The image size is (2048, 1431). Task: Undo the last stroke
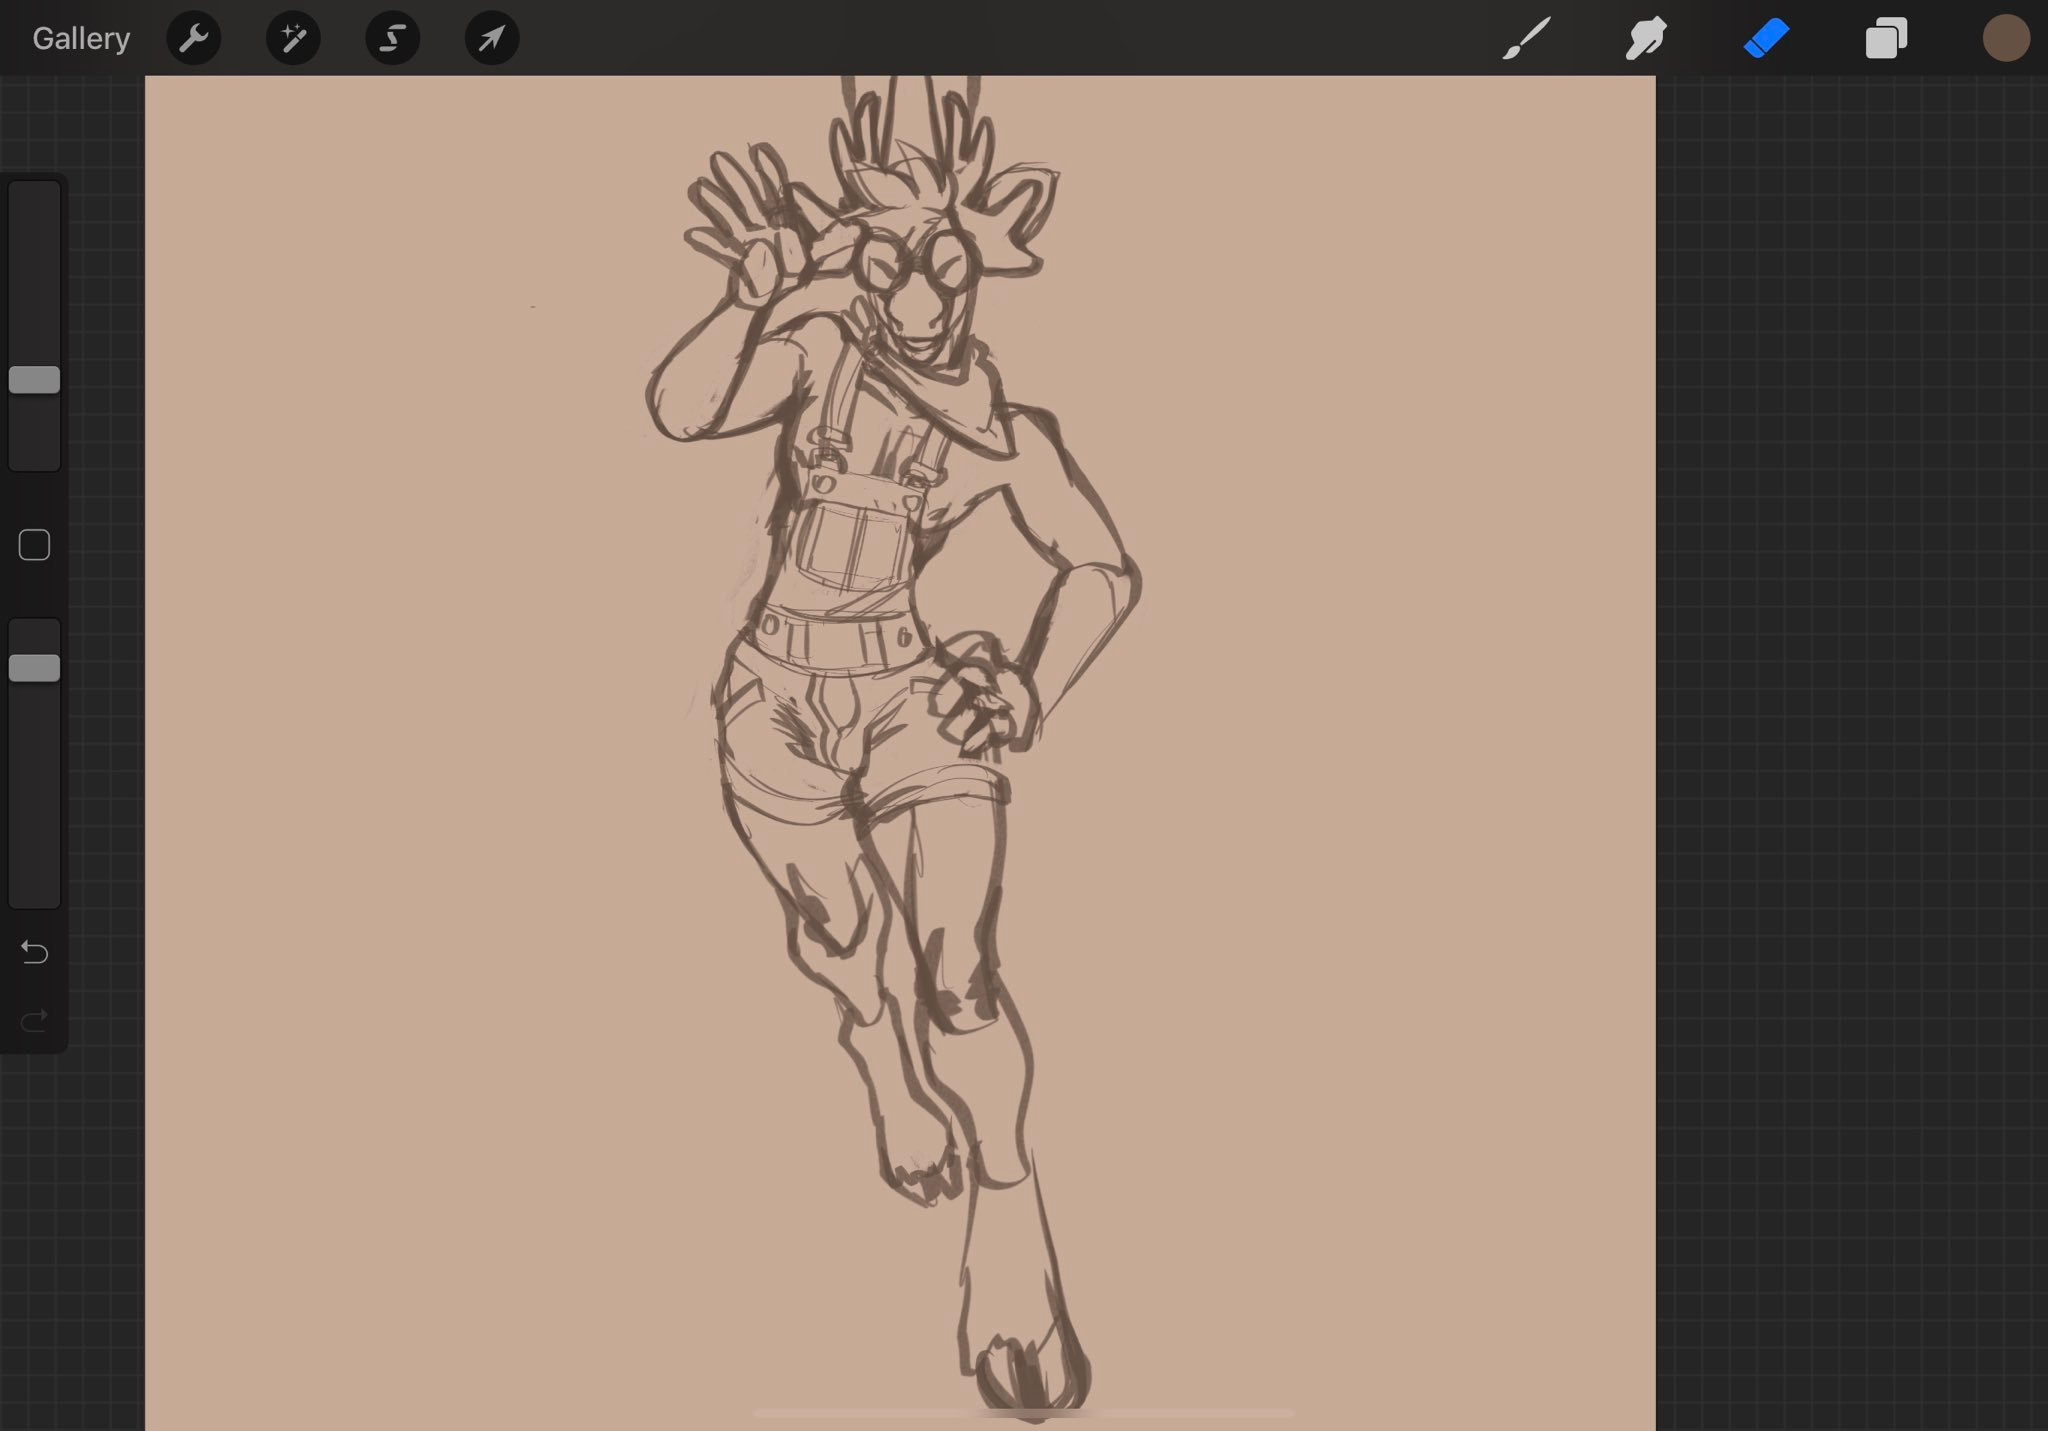[x=35, y=952]
